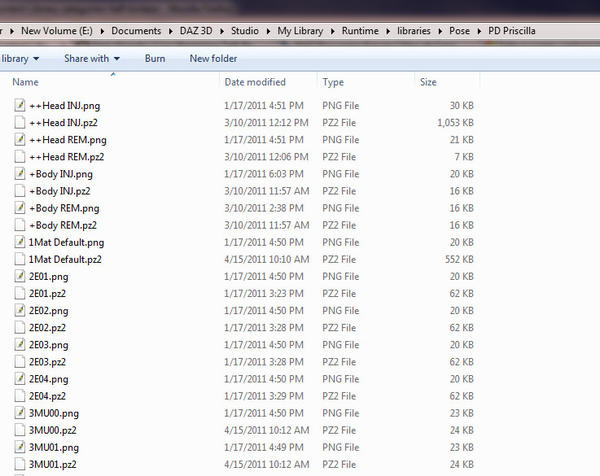
Task: Select the 2E03.pz2 file icon
Action: tap(20, 362)
